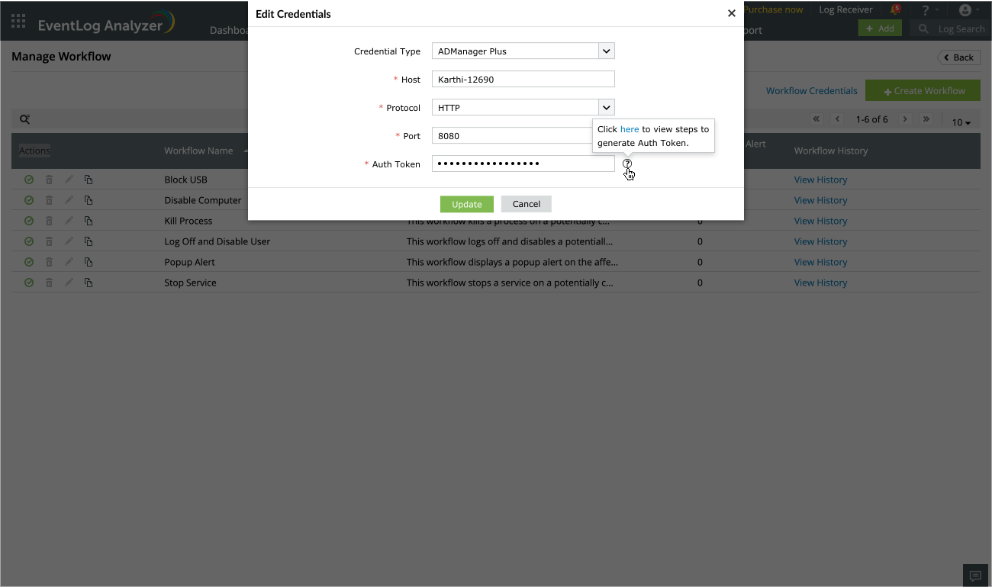The image size is (993, 587).
Task: Click the Update button
Action: [x=467, y=204]
